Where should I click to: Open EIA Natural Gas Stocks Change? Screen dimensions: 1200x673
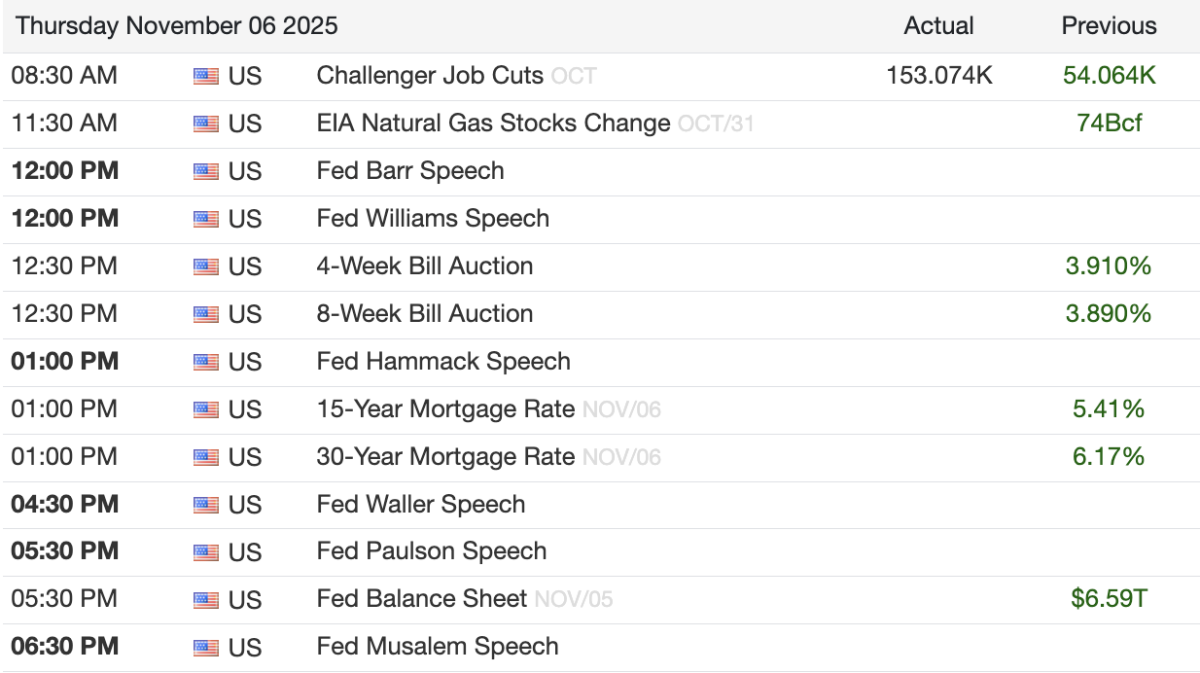pyautogui.click(x=493, y=123)
